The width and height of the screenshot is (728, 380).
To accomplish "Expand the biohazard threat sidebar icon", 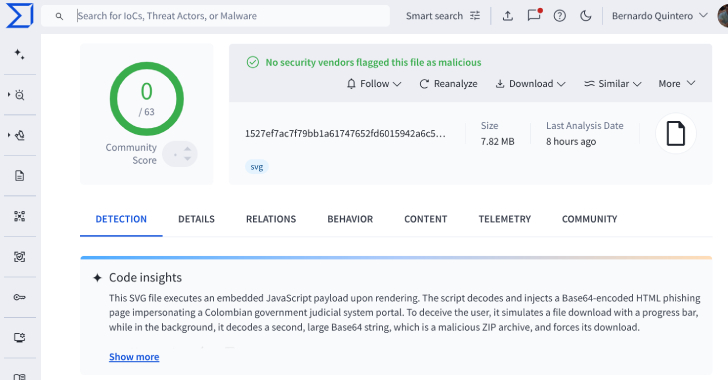I will (x=19, y=135).
